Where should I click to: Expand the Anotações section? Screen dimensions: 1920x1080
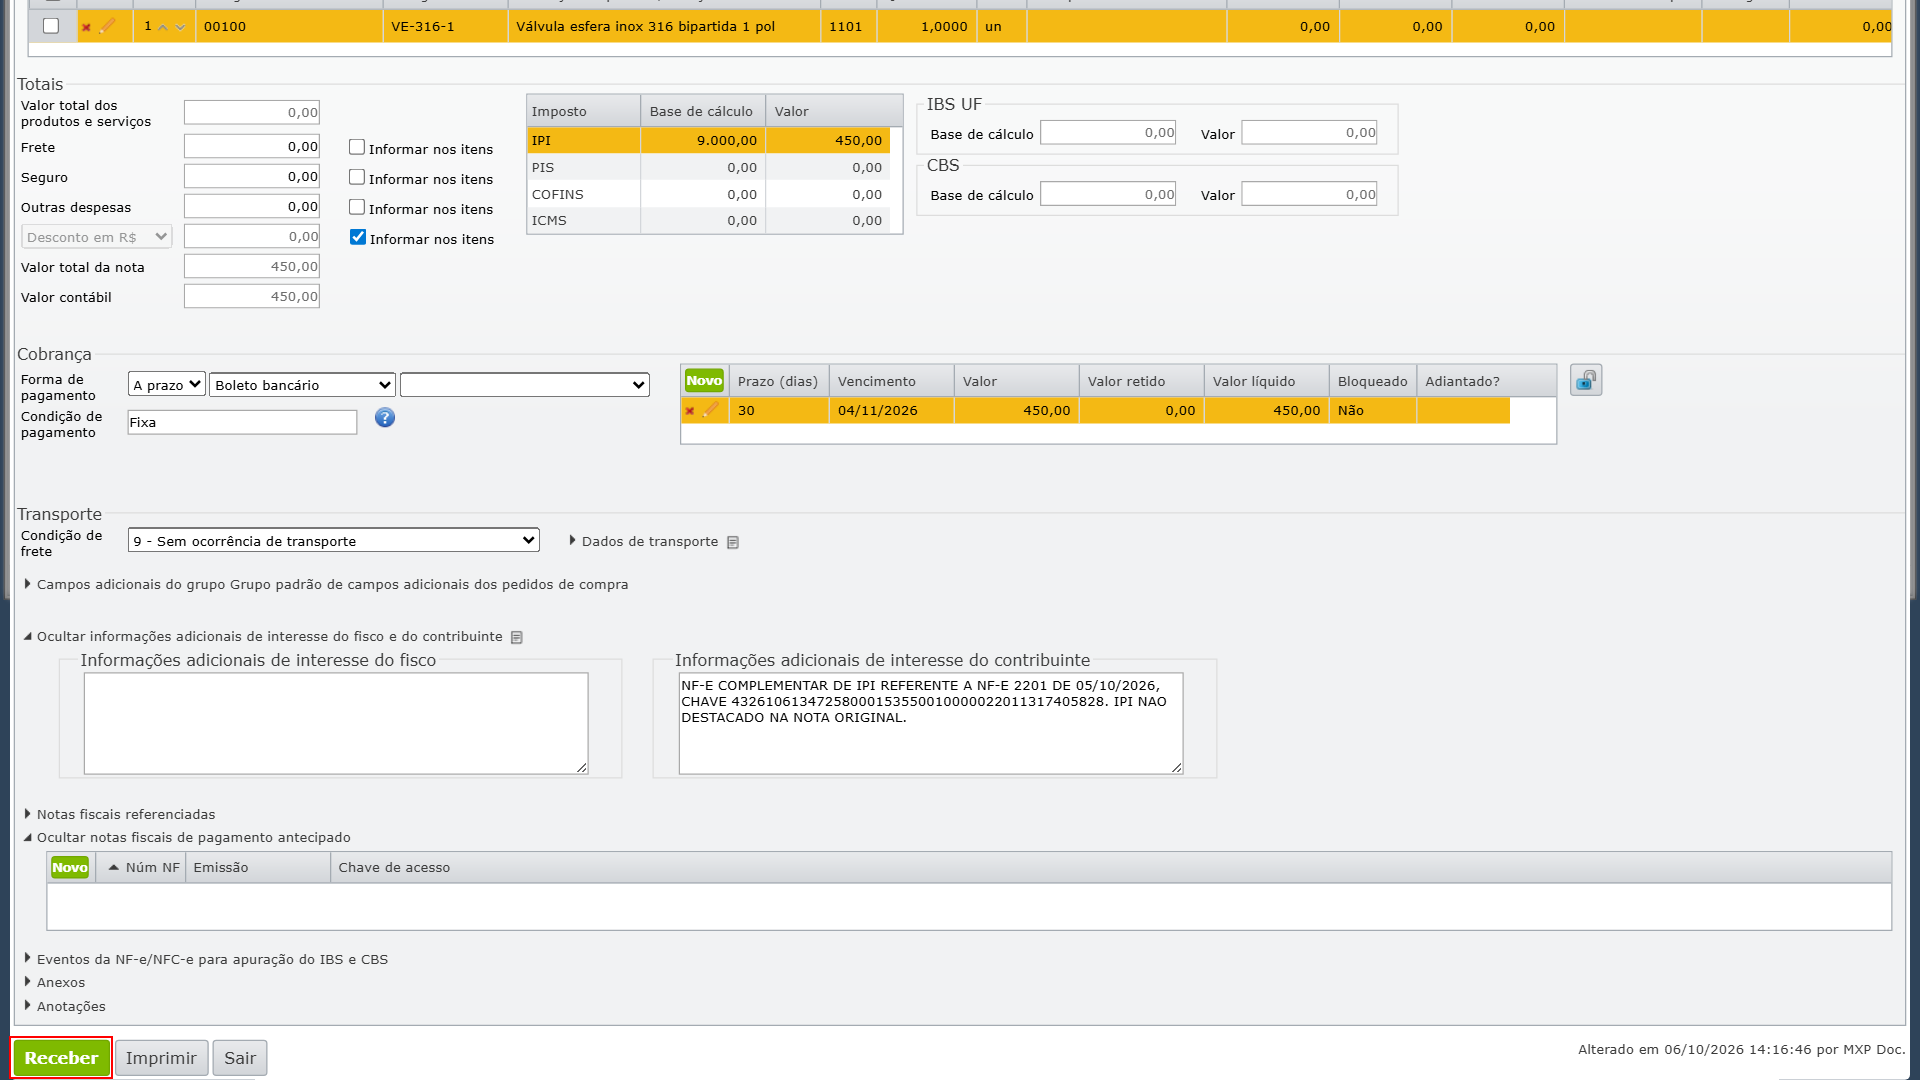[x=65, y=1006]
